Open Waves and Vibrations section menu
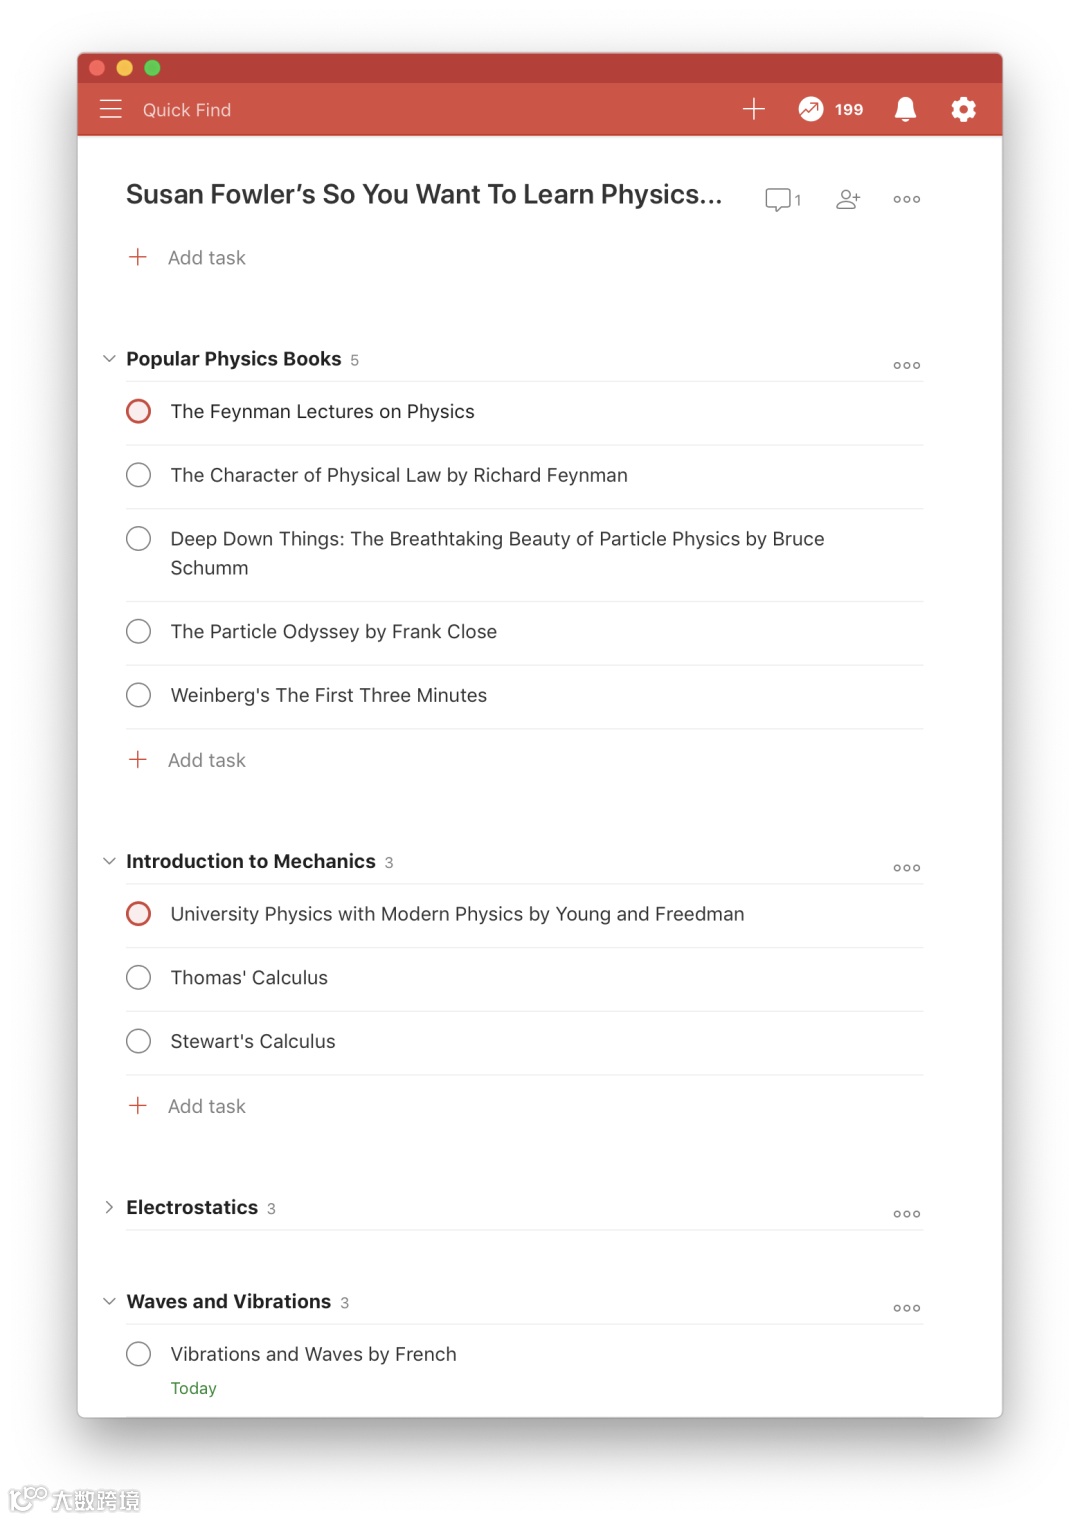 907,1307
